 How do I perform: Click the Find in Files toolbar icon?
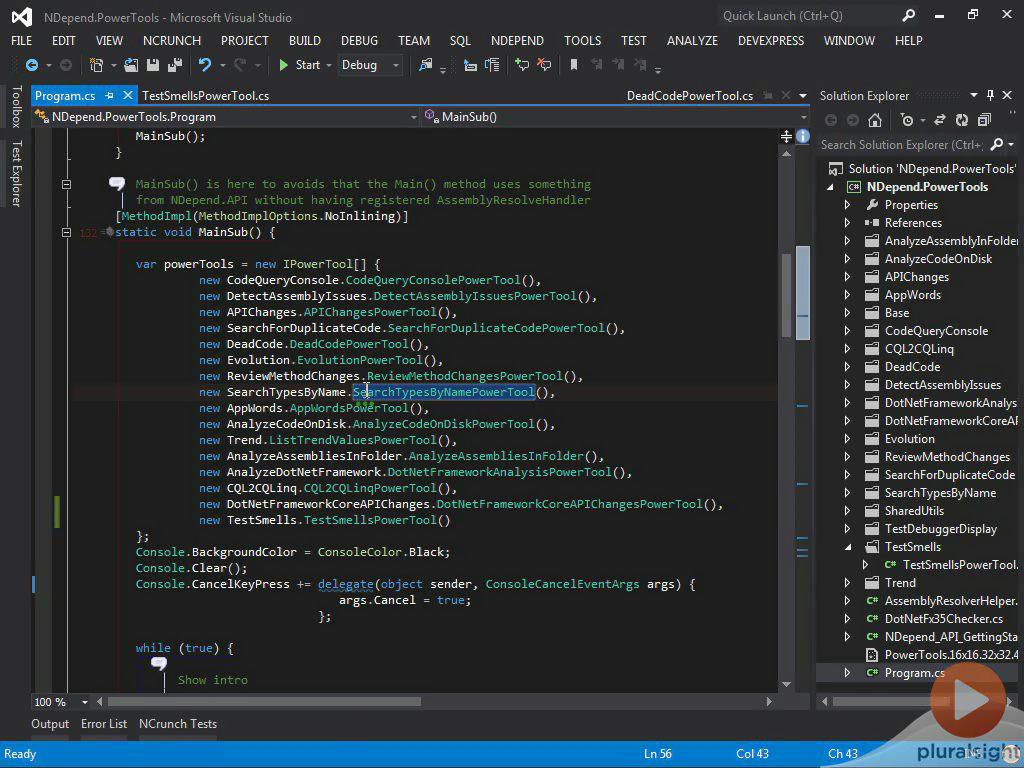(x=426, y=65)
